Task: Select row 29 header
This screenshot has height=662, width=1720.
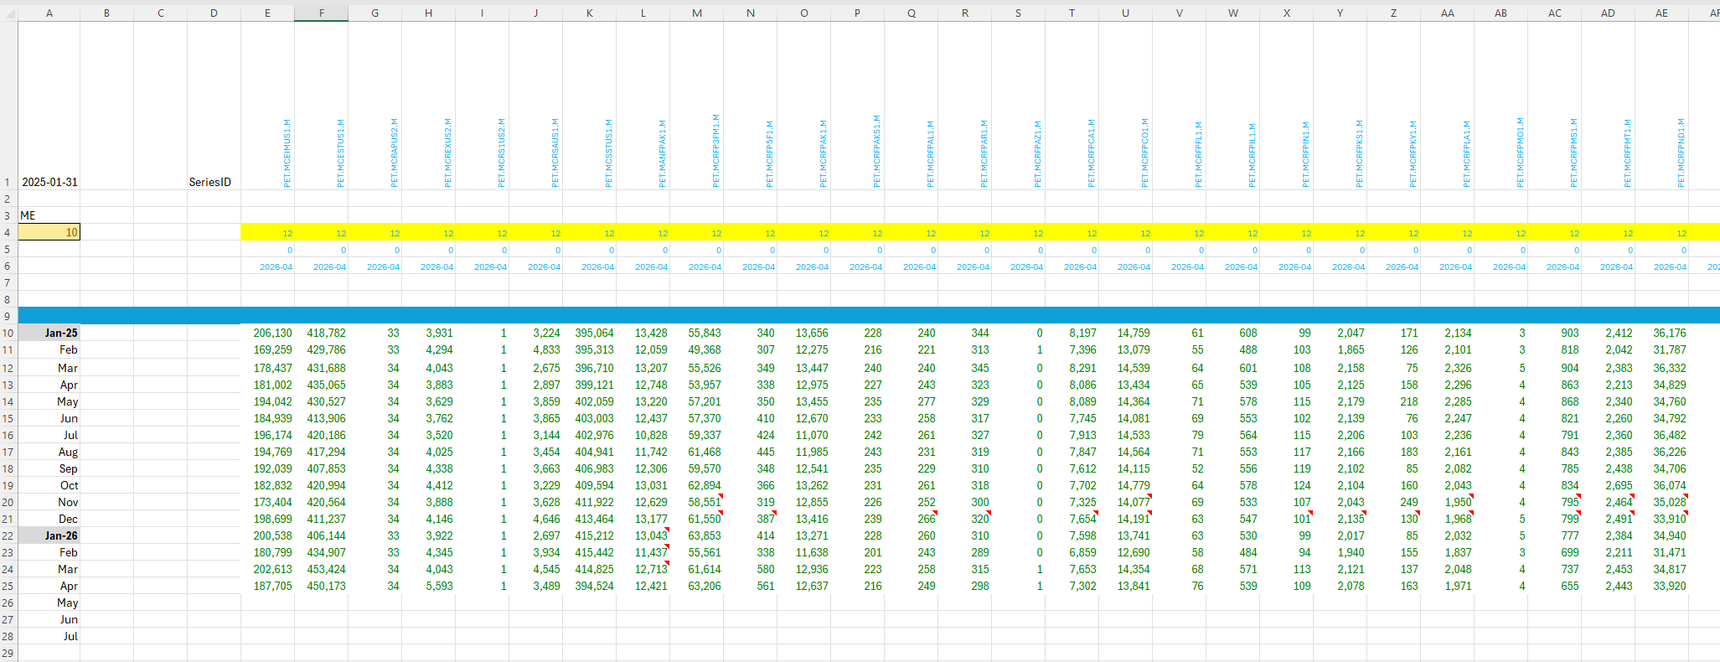Action: [x=9, y=653]
